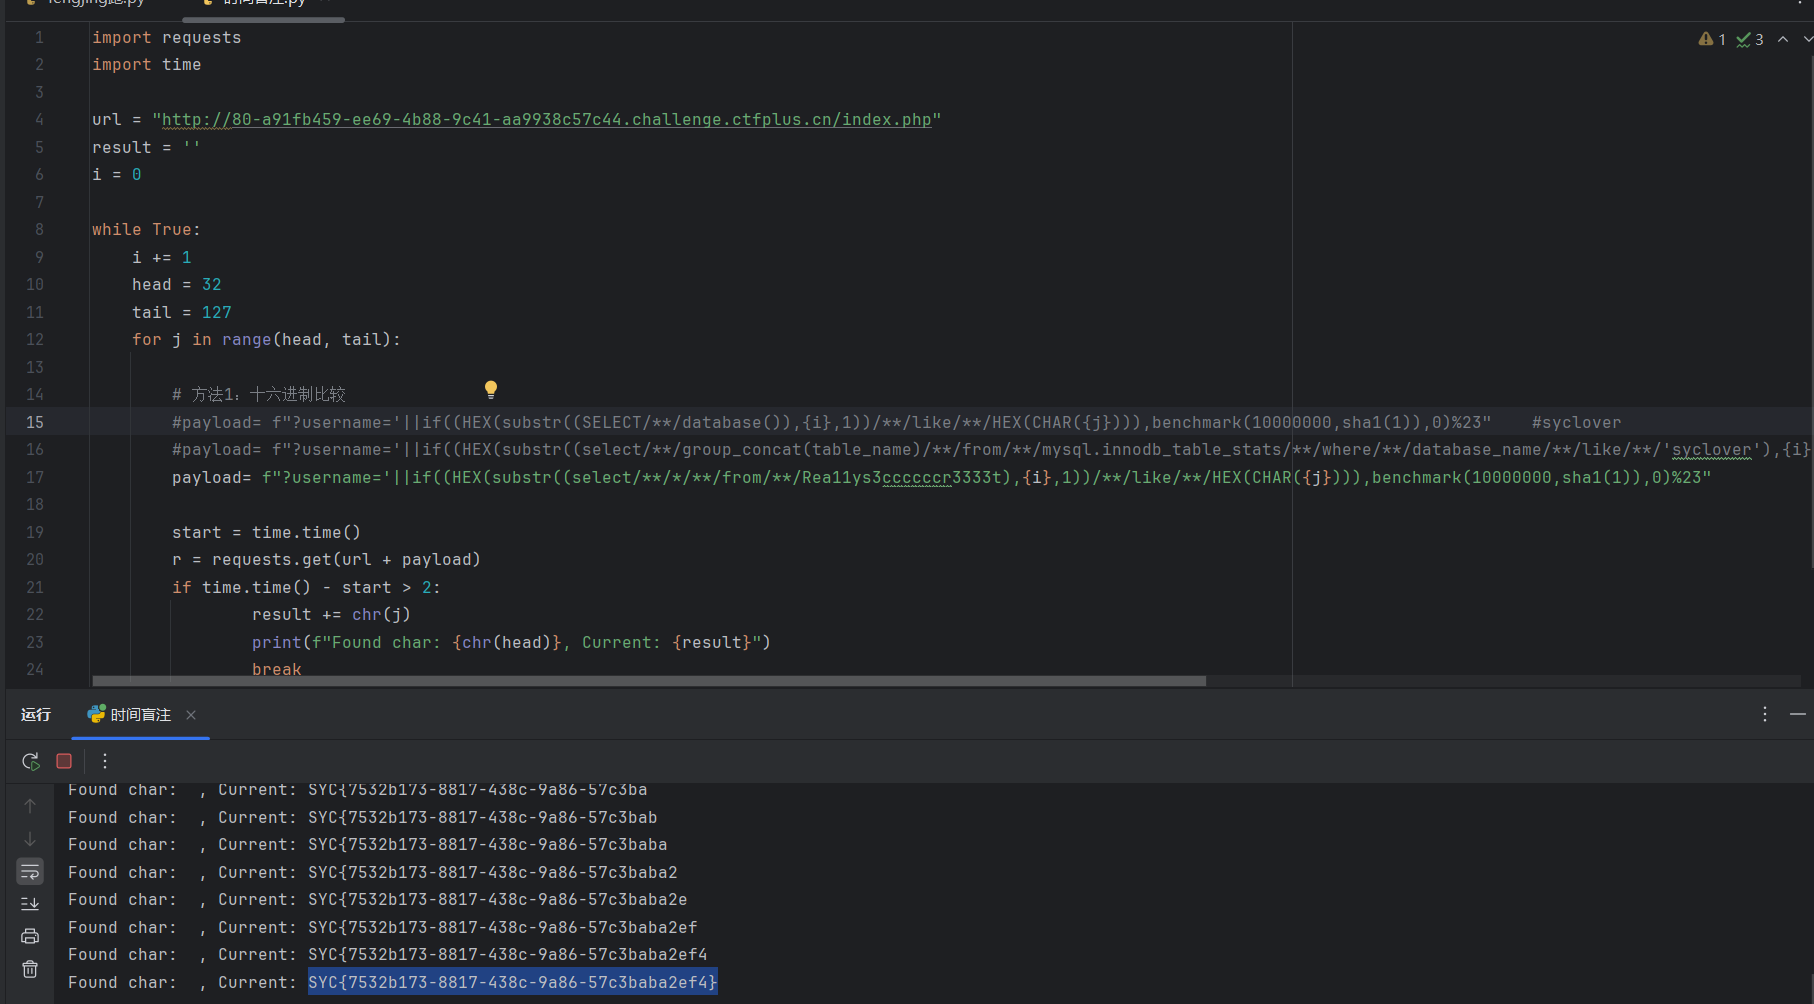Viewport: 1814px width, 1004px height.
Task: Rerun the 时间盲注 script
Action: pyautogui.click(x=31, y=761)
